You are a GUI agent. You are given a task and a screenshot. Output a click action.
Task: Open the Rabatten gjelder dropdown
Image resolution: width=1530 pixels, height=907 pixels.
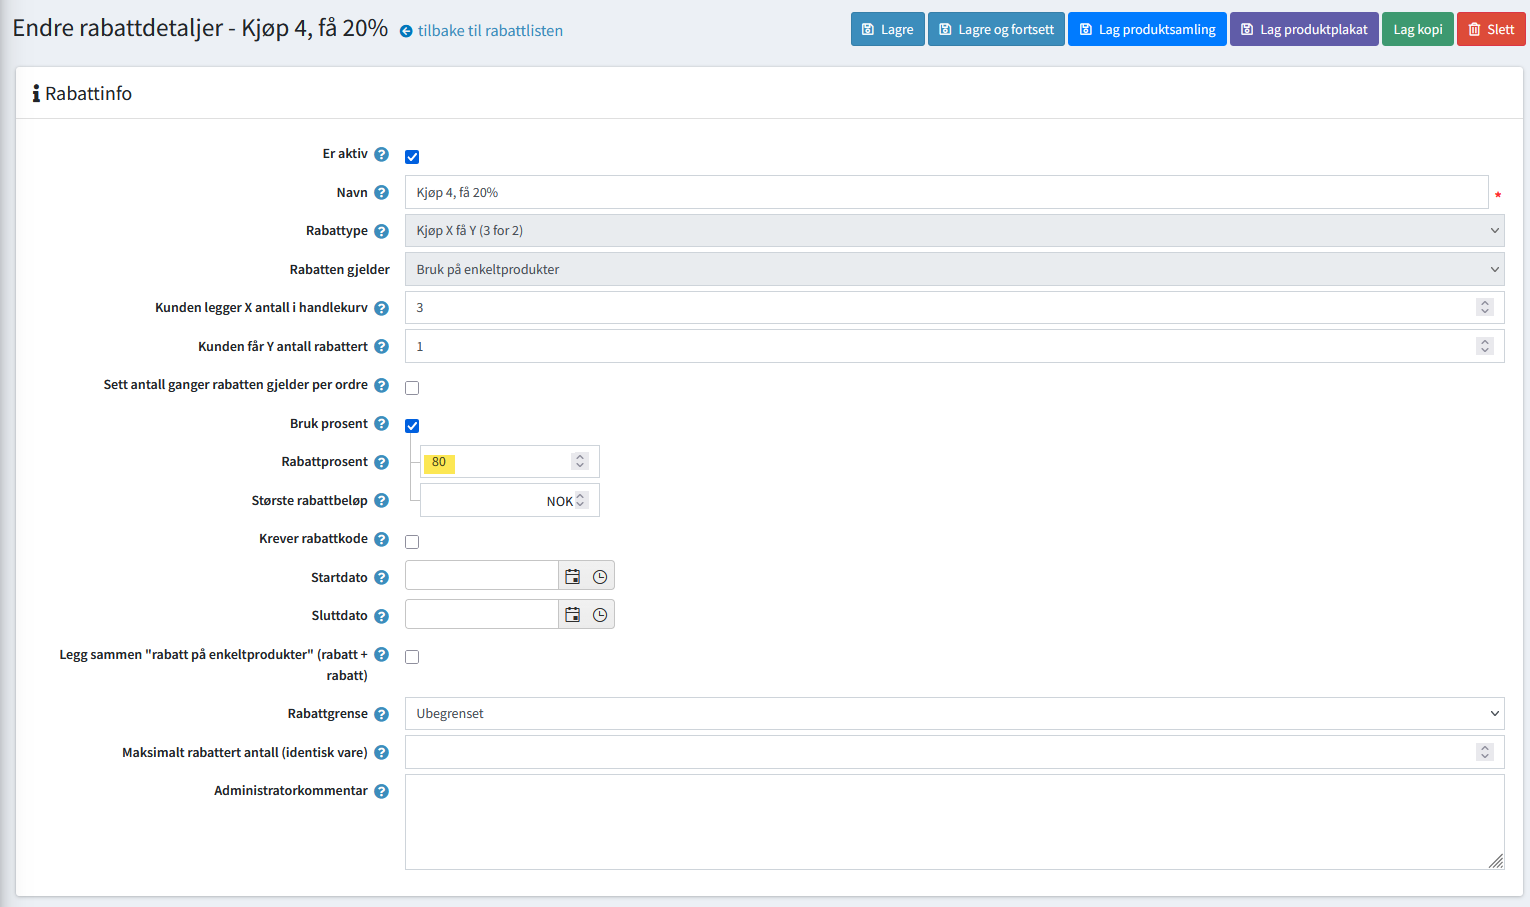click(953, 270)
